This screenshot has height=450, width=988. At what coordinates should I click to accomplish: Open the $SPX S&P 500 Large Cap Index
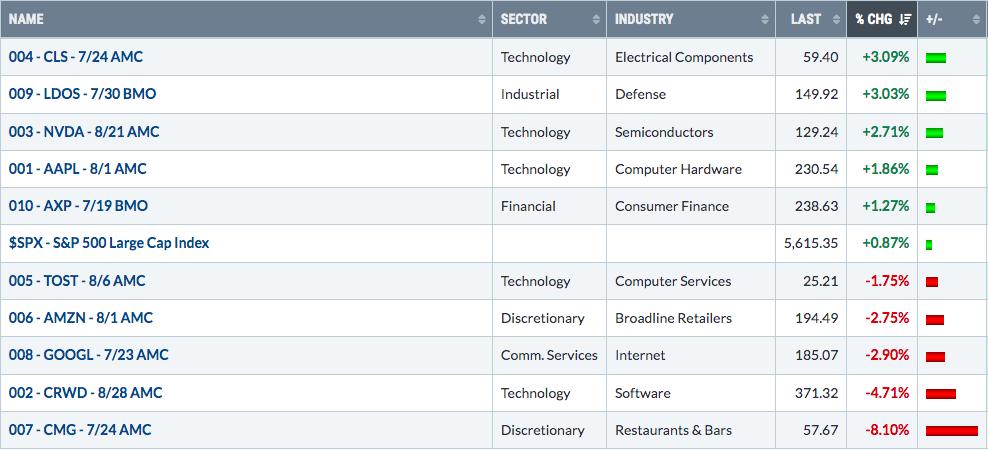109,243
